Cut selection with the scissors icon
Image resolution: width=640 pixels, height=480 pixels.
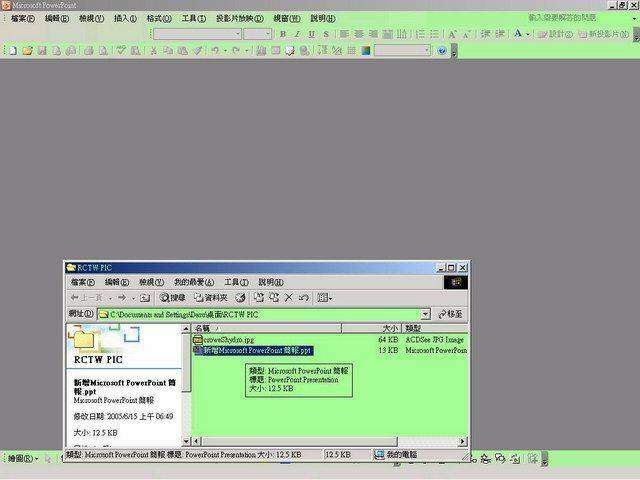point(153,51)
